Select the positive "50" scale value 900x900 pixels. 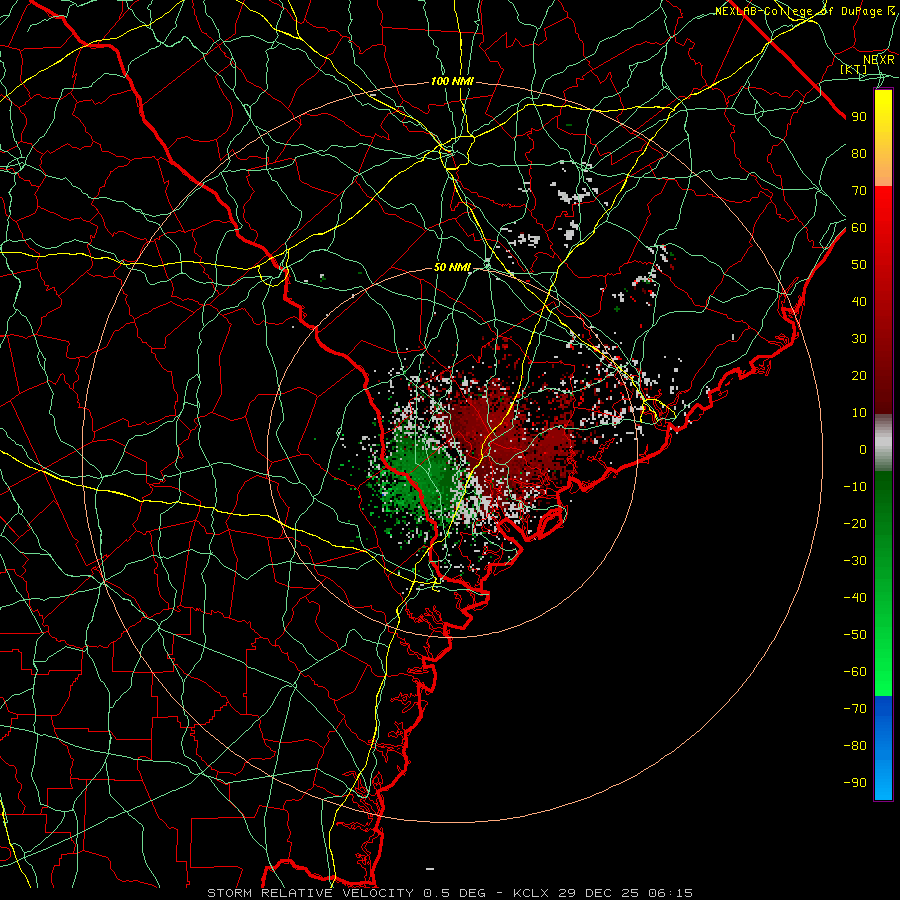point(859,265)
